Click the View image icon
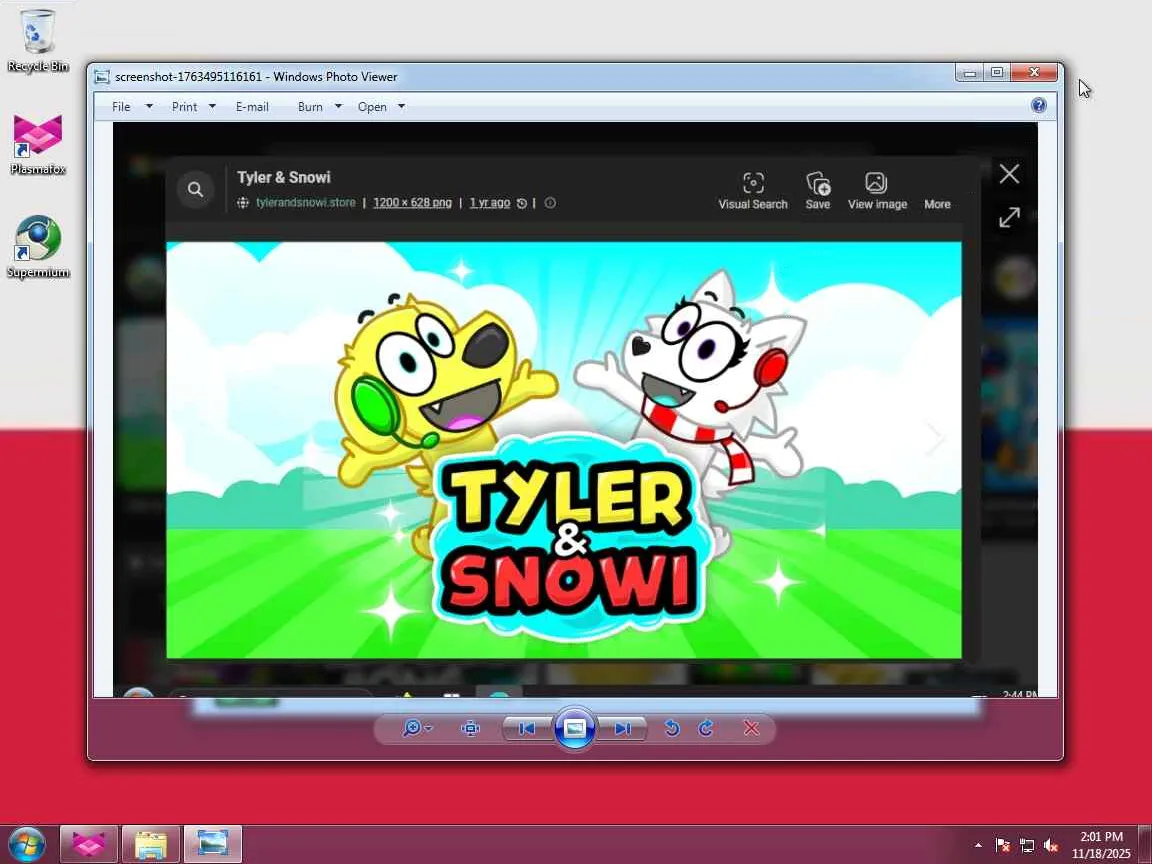This screenshot has width=1152, height=864. (x=876, y=183)
